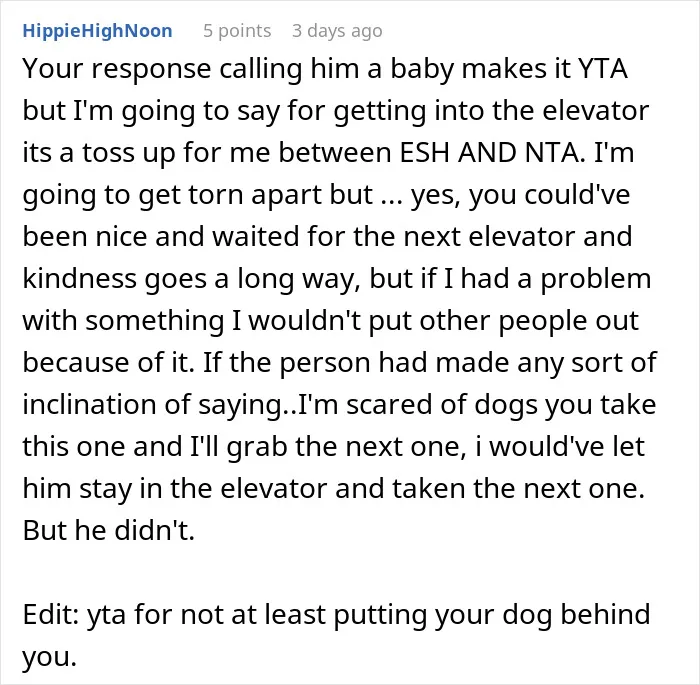This screenshot has width=700, height=685.
Task: Click the word 'kindness' in the comment
Action: (x=79, y=279)
